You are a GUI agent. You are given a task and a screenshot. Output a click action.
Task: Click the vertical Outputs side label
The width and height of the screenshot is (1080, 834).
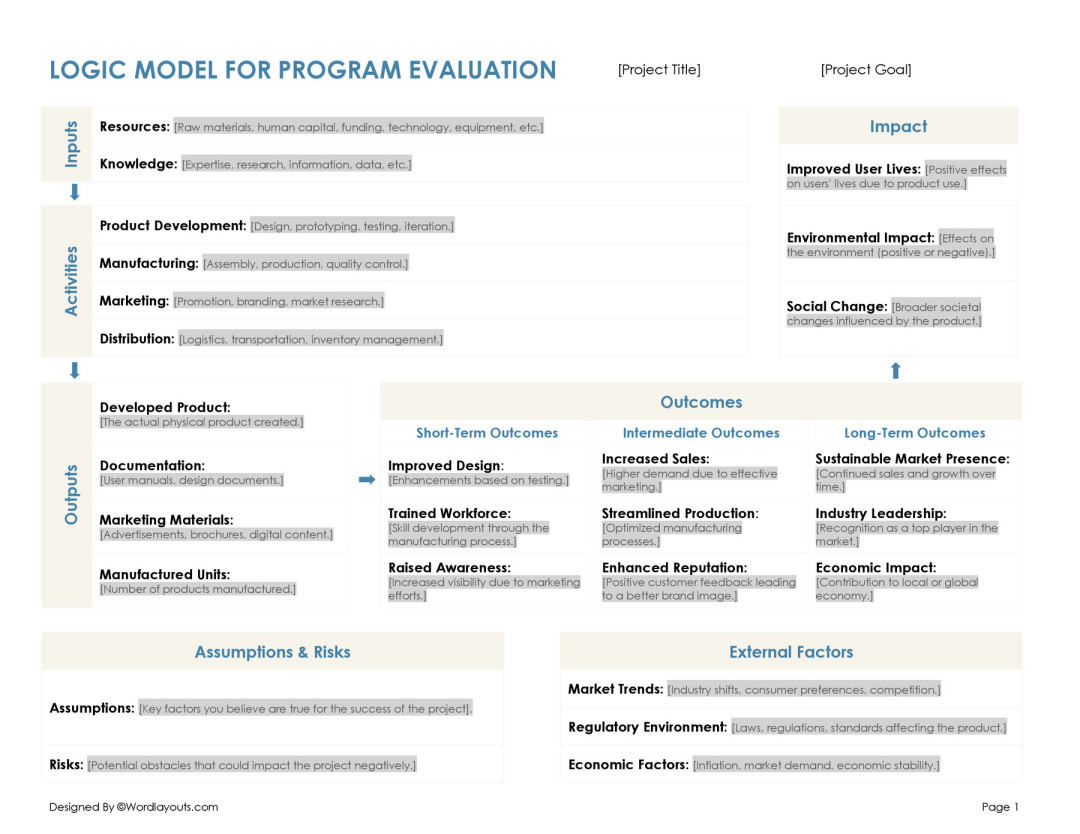point(71,494)
